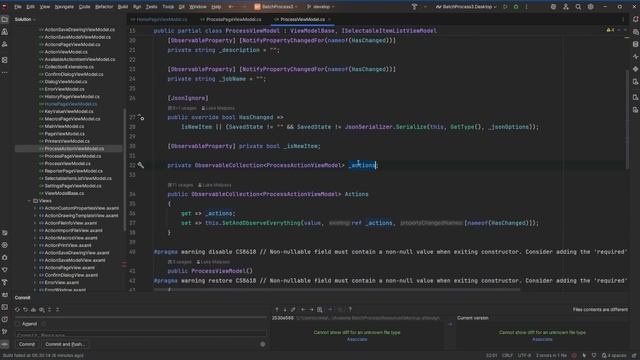Collapse the Views folder
The width and height of the screenshot is (640, 360).
click(x=29, y=201)
